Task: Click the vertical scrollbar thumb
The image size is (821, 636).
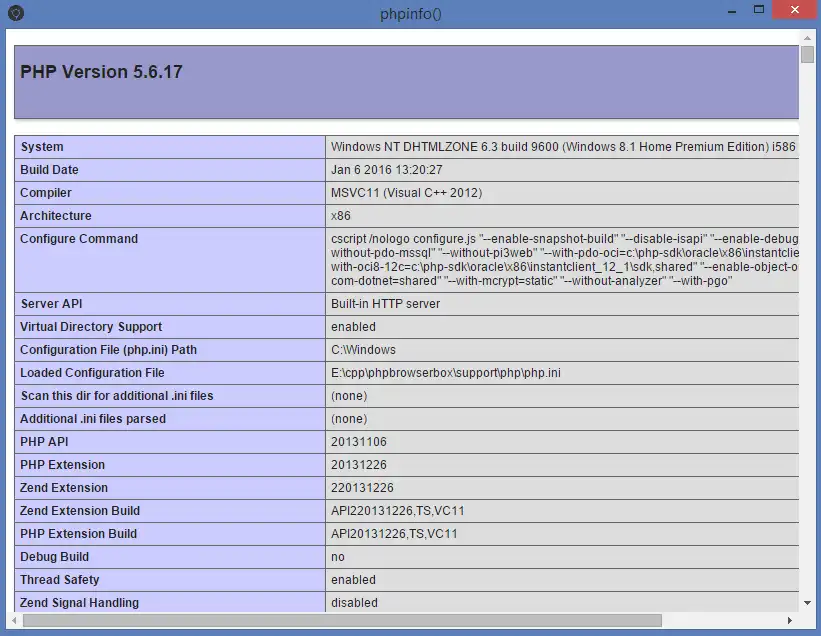Action: tap(807, 54)
